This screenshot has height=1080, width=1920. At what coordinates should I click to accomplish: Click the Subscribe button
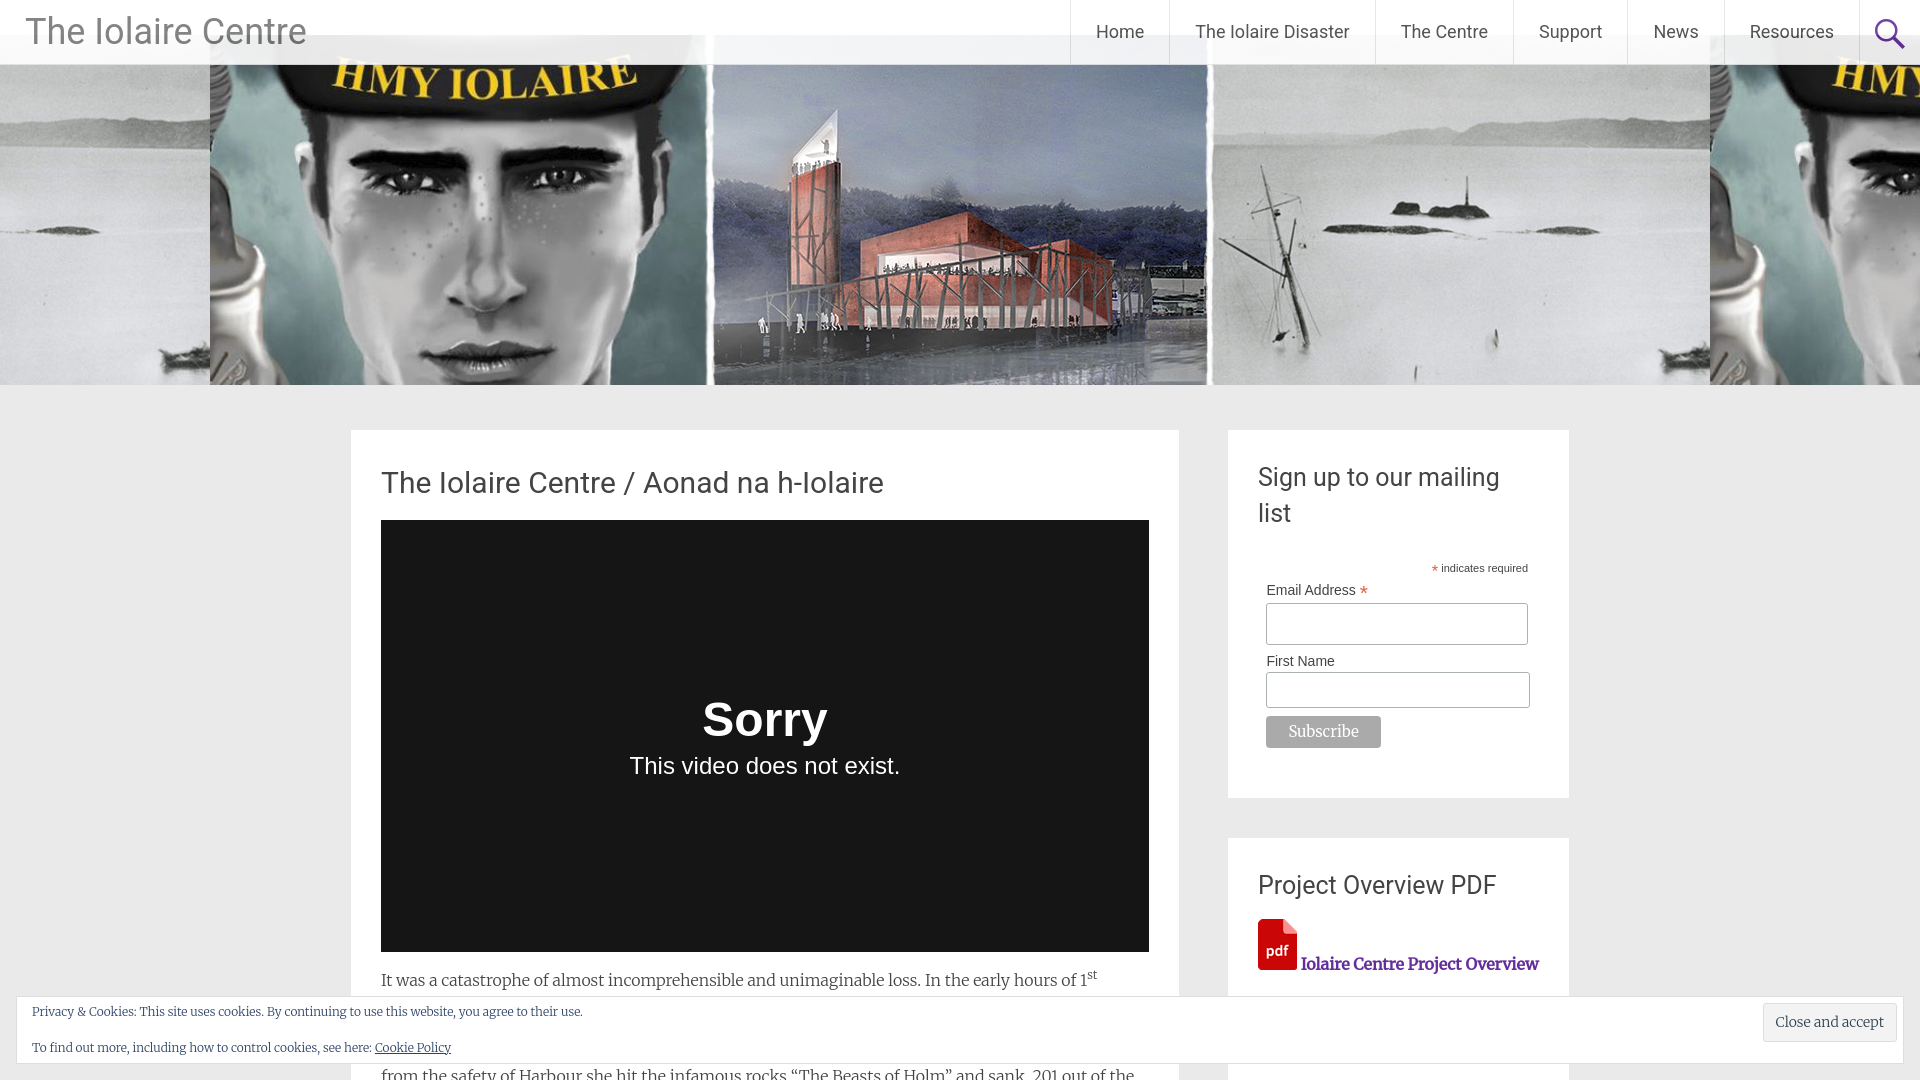[1323, 732]
